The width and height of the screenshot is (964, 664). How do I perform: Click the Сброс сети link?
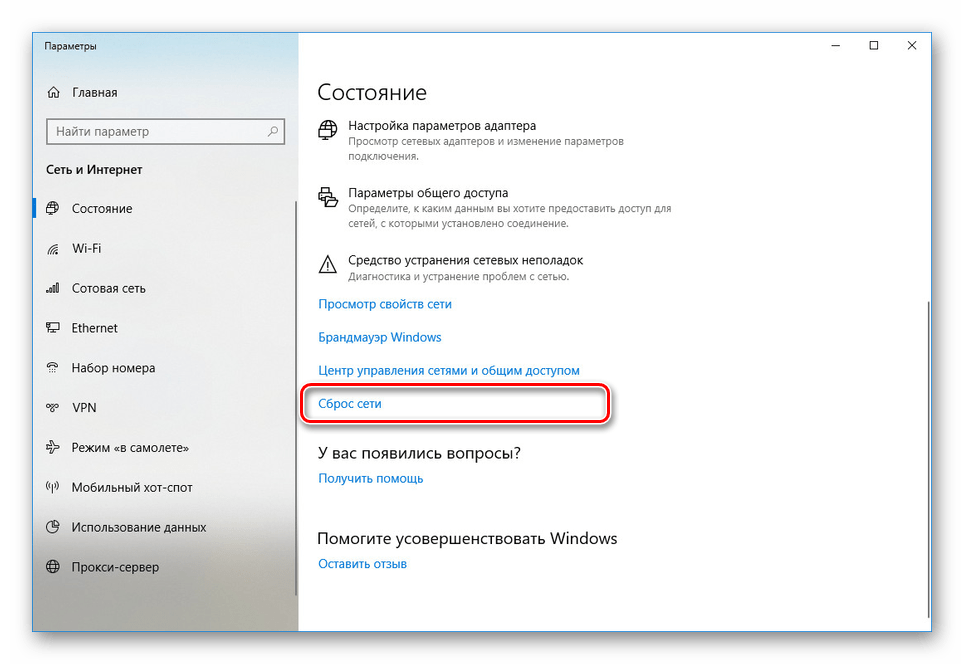point(350,404)
